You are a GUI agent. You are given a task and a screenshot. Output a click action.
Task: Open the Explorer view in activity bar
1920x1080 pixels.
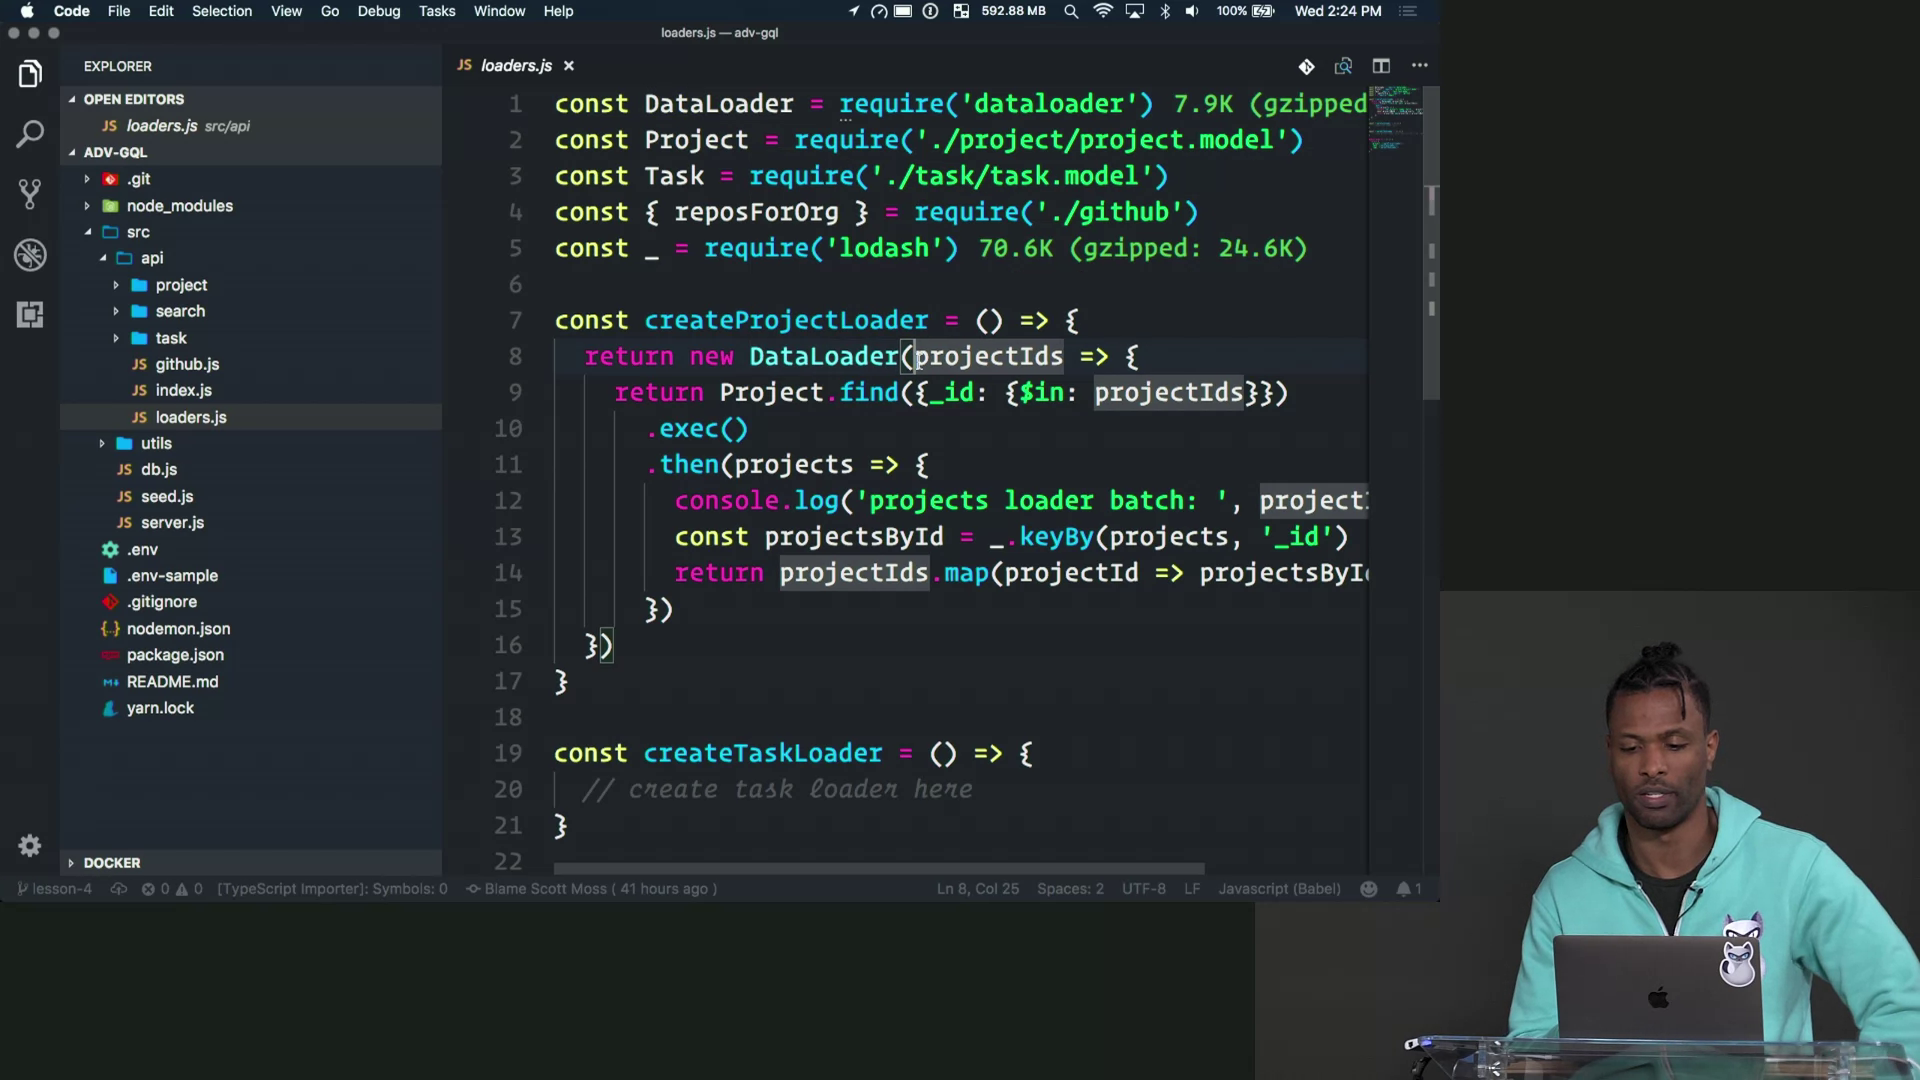(30, 74)
